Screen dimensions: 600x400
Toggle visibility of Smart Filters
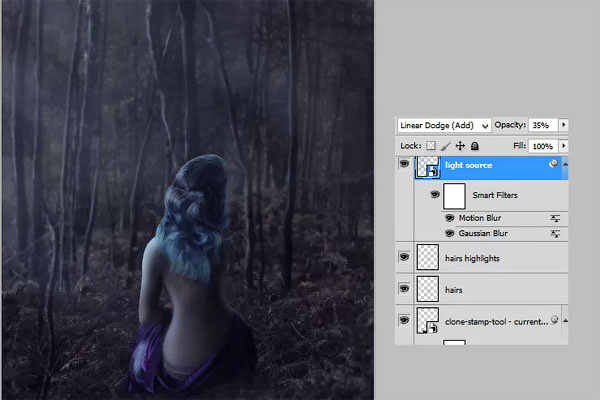435,194
